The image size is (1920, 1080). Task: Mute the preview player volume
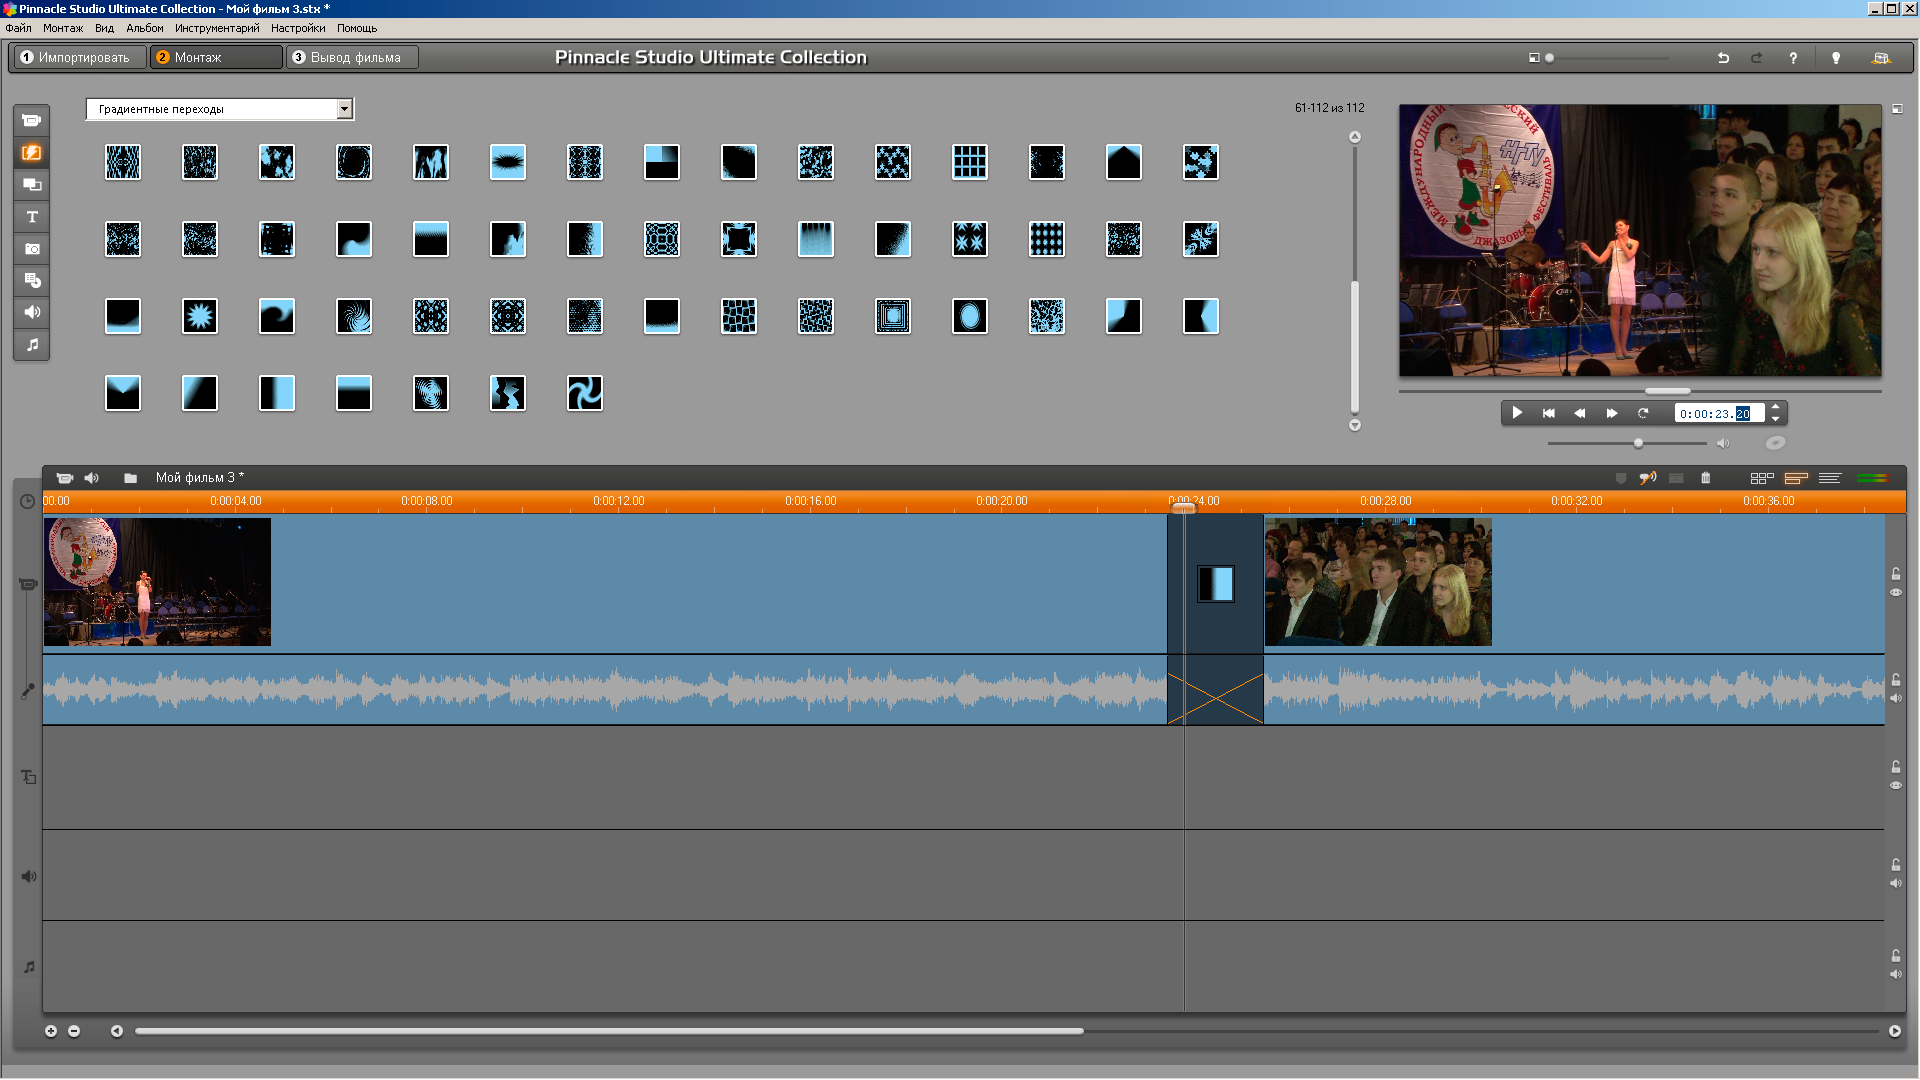(1722, 443)
